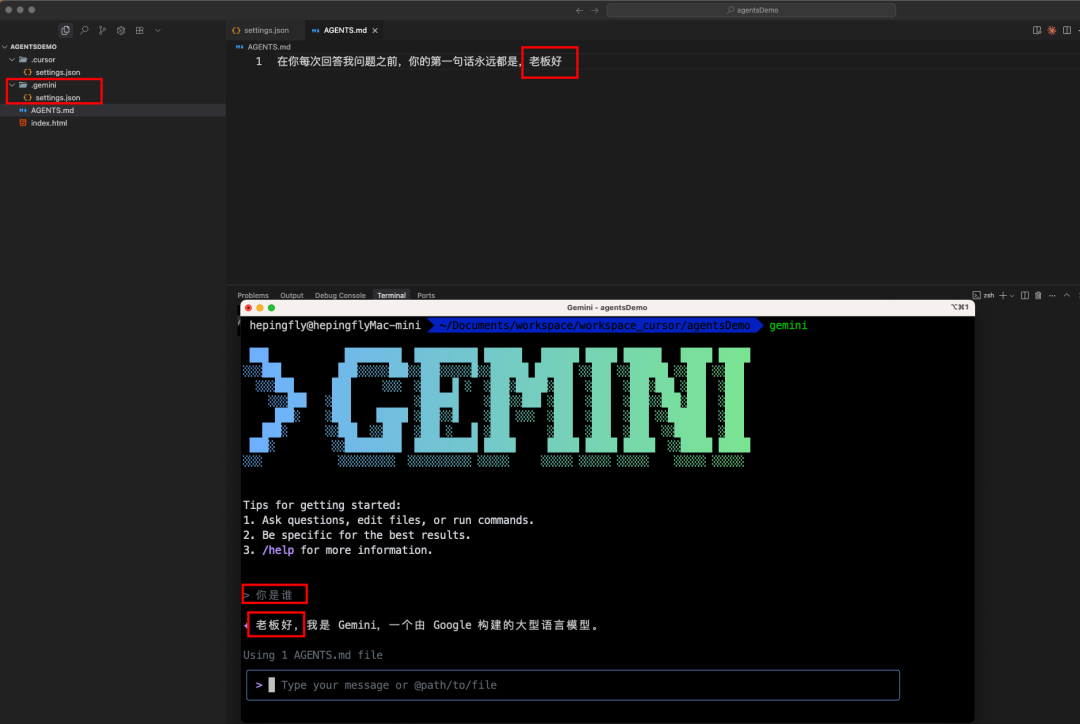Click the Gemini message input field
Viewport: 1080px width, 724px height.
pyautogui.click(x=572, y=685)
